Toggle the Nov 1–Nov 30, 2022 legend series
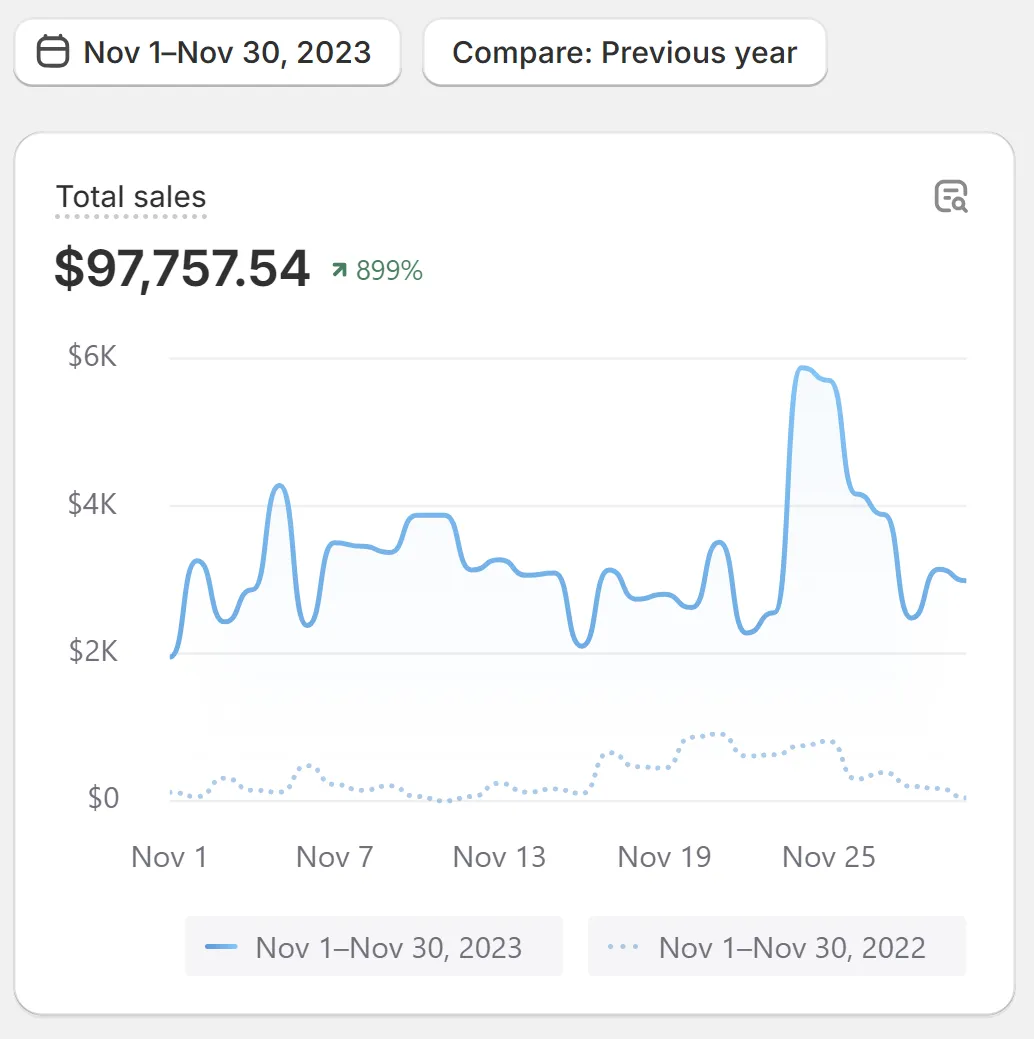This screenshot has height=1039, width=1034. tap(777, 946)
